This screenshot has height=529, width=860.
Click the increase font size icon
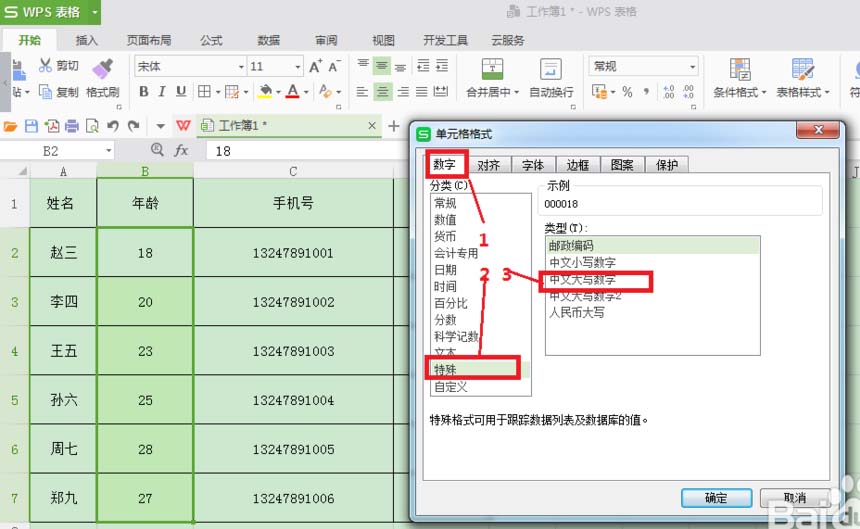click(x=316, y=67)
